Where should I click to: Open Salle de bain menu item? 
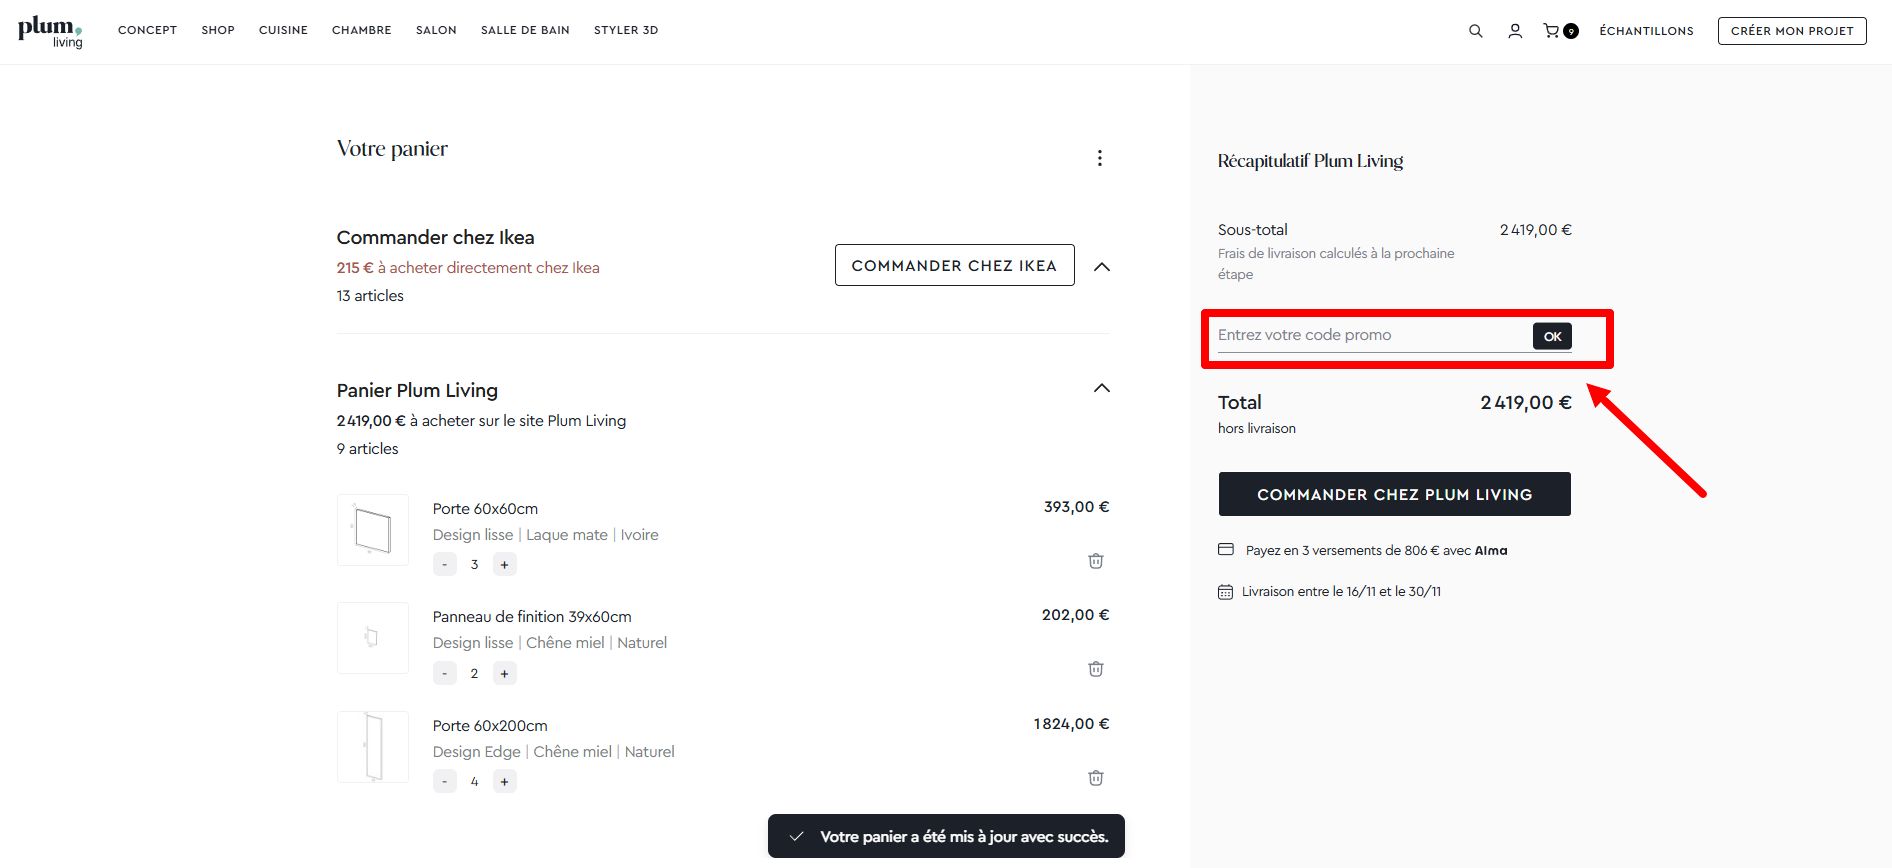(525, 30)
